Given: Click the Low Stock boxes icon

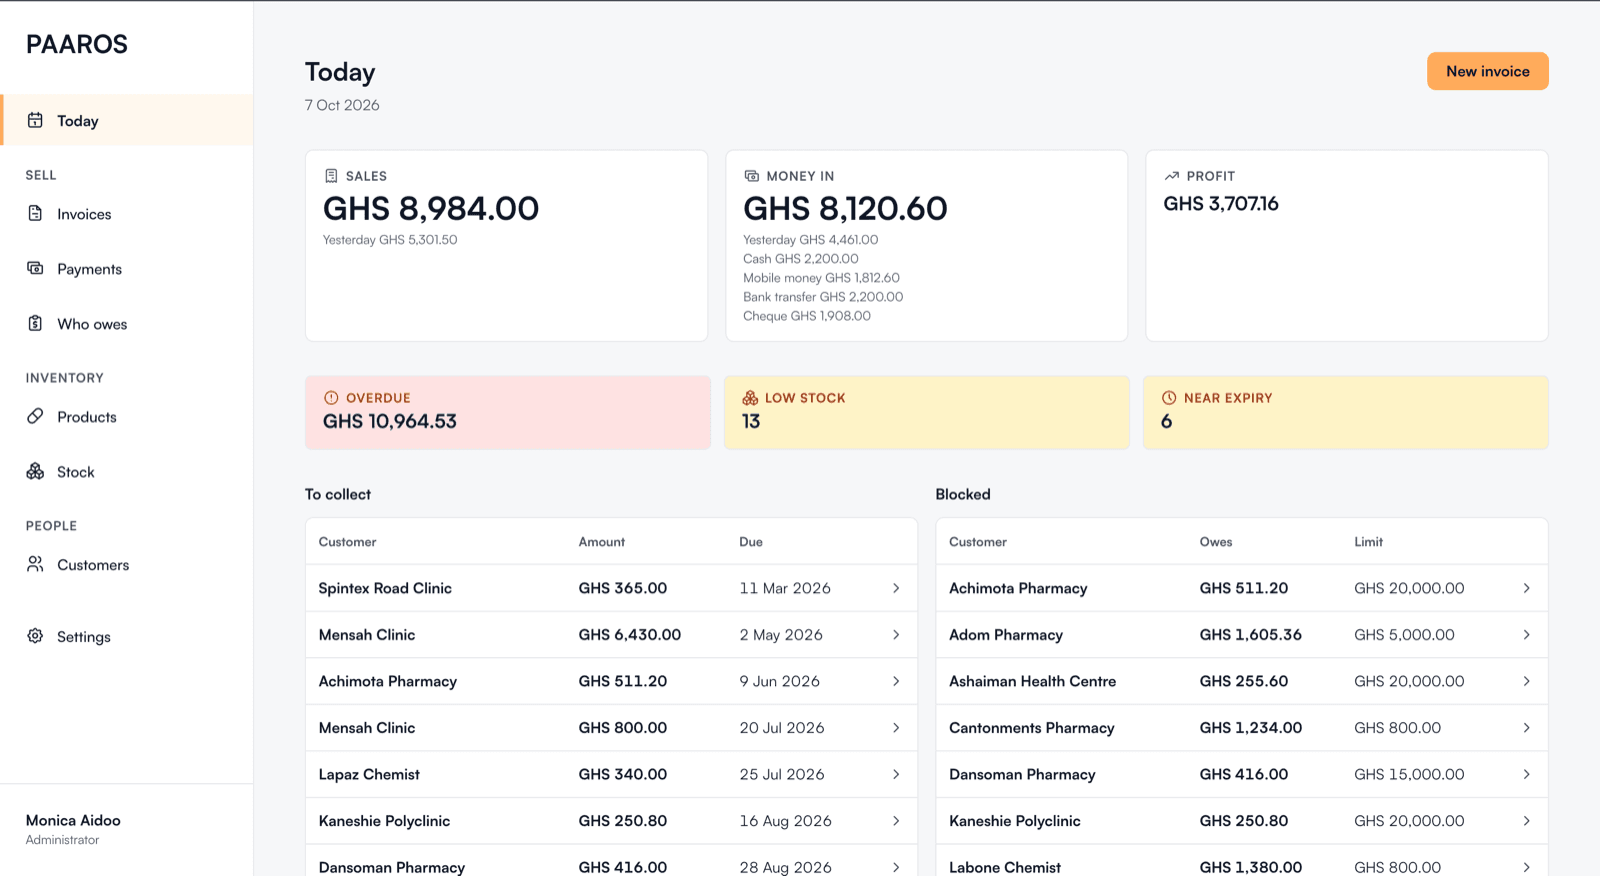Looking at the screenshot, I should (750, 398).
